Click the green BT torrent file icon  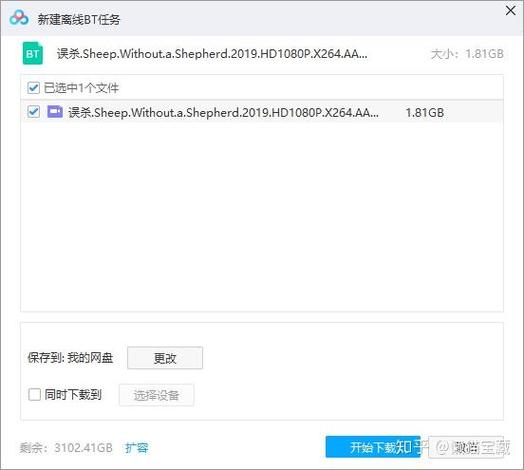[x=33, y=53]
